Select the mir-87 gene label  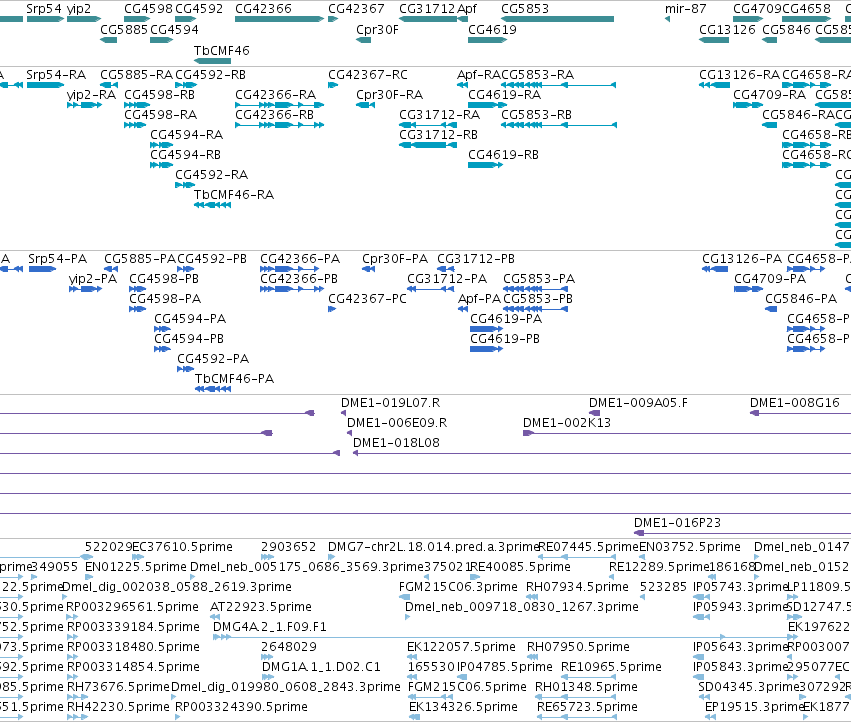(x=685, y=9)
